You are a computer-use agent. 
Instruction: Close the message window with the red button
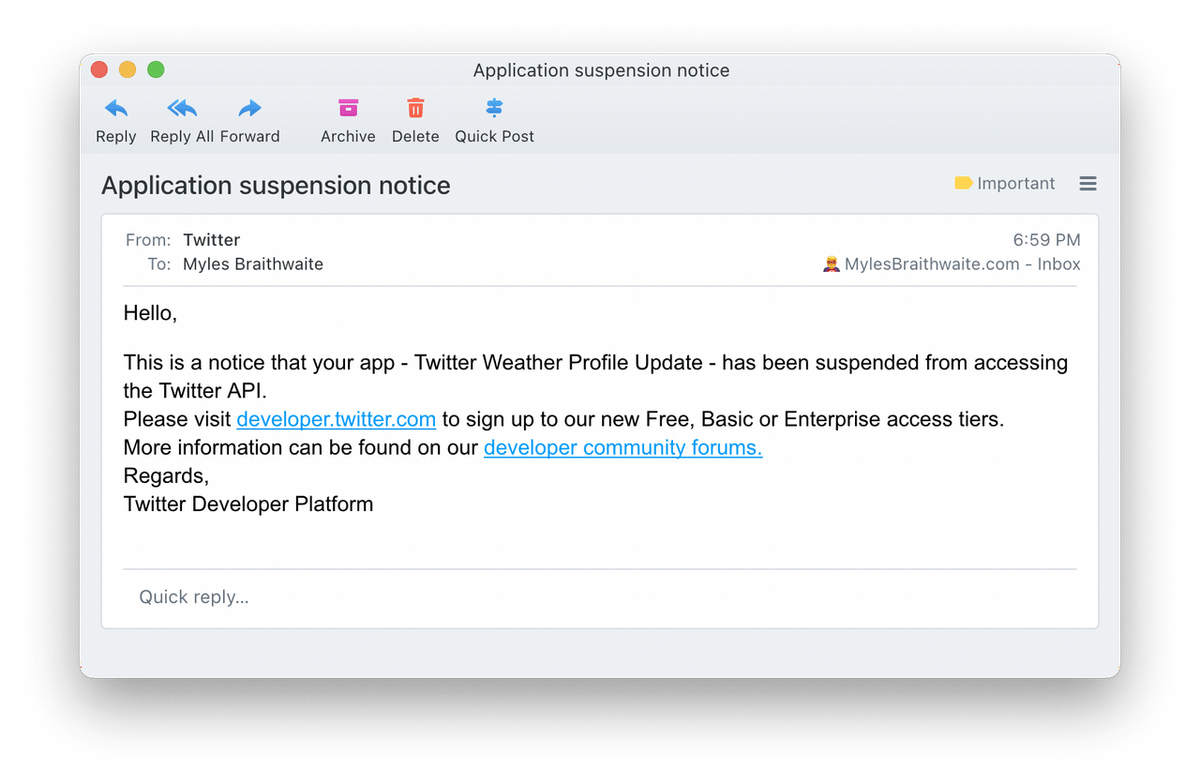click(x=99, y=70)
